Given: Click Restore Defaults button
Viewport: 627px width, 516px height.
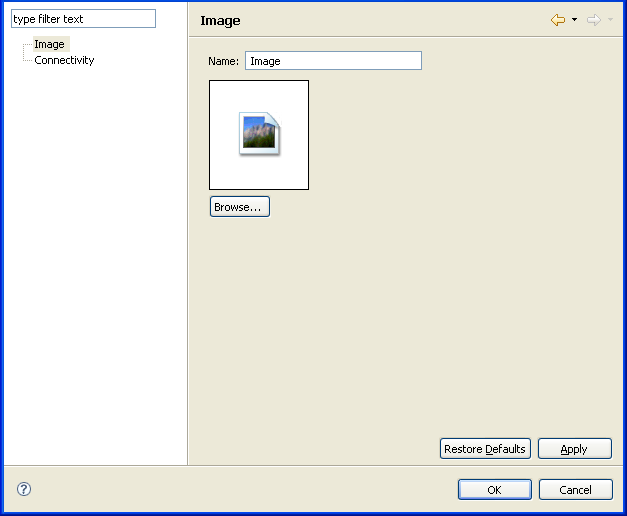Looking at the screenshot, I should [485, 449].
